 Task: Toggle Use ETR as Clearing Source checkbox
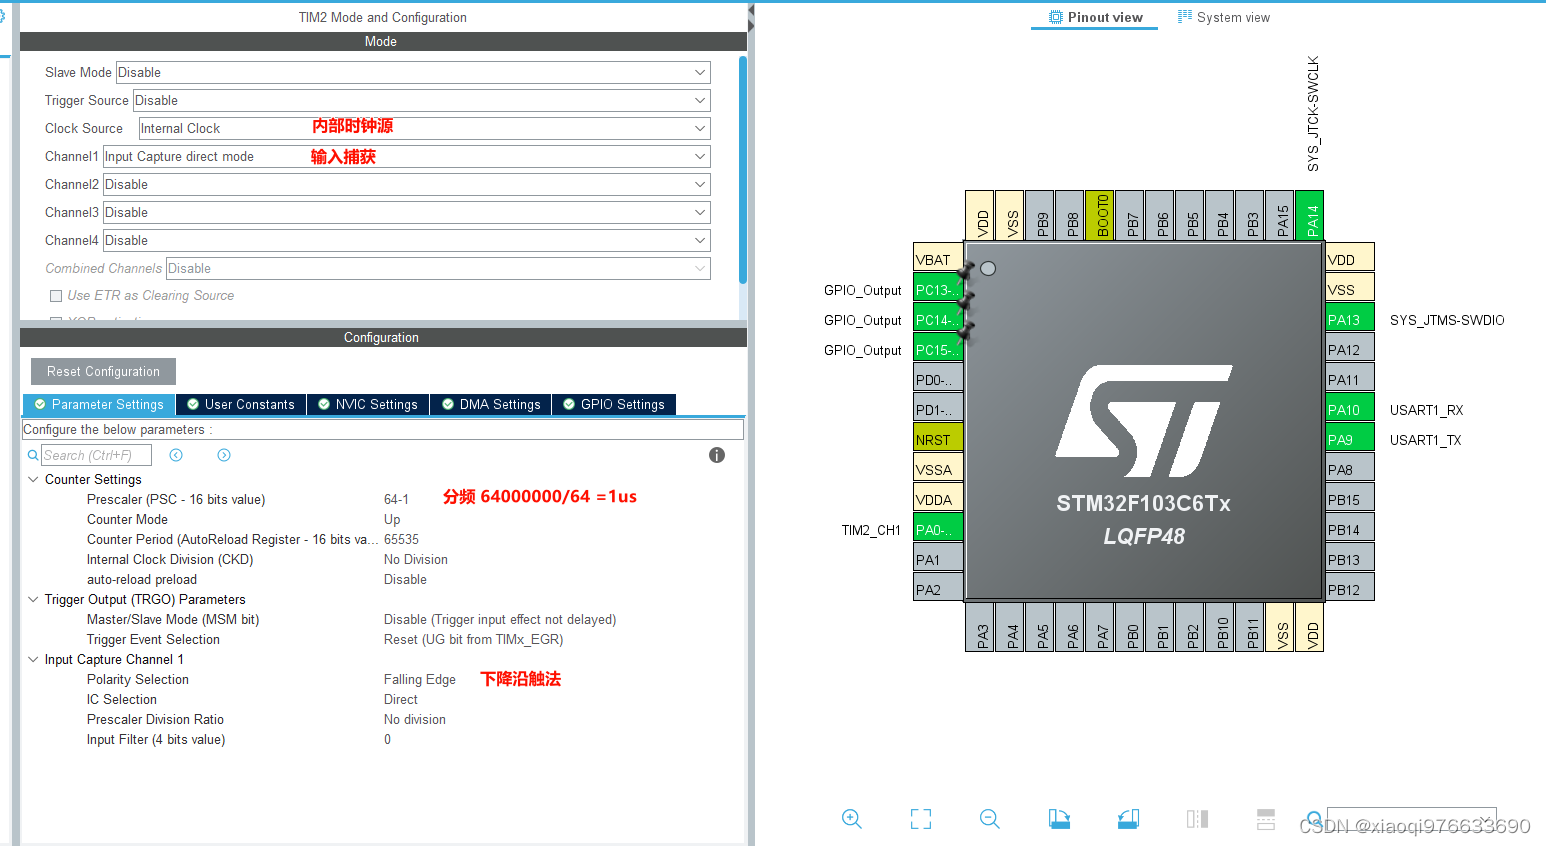tap(56, 296)
